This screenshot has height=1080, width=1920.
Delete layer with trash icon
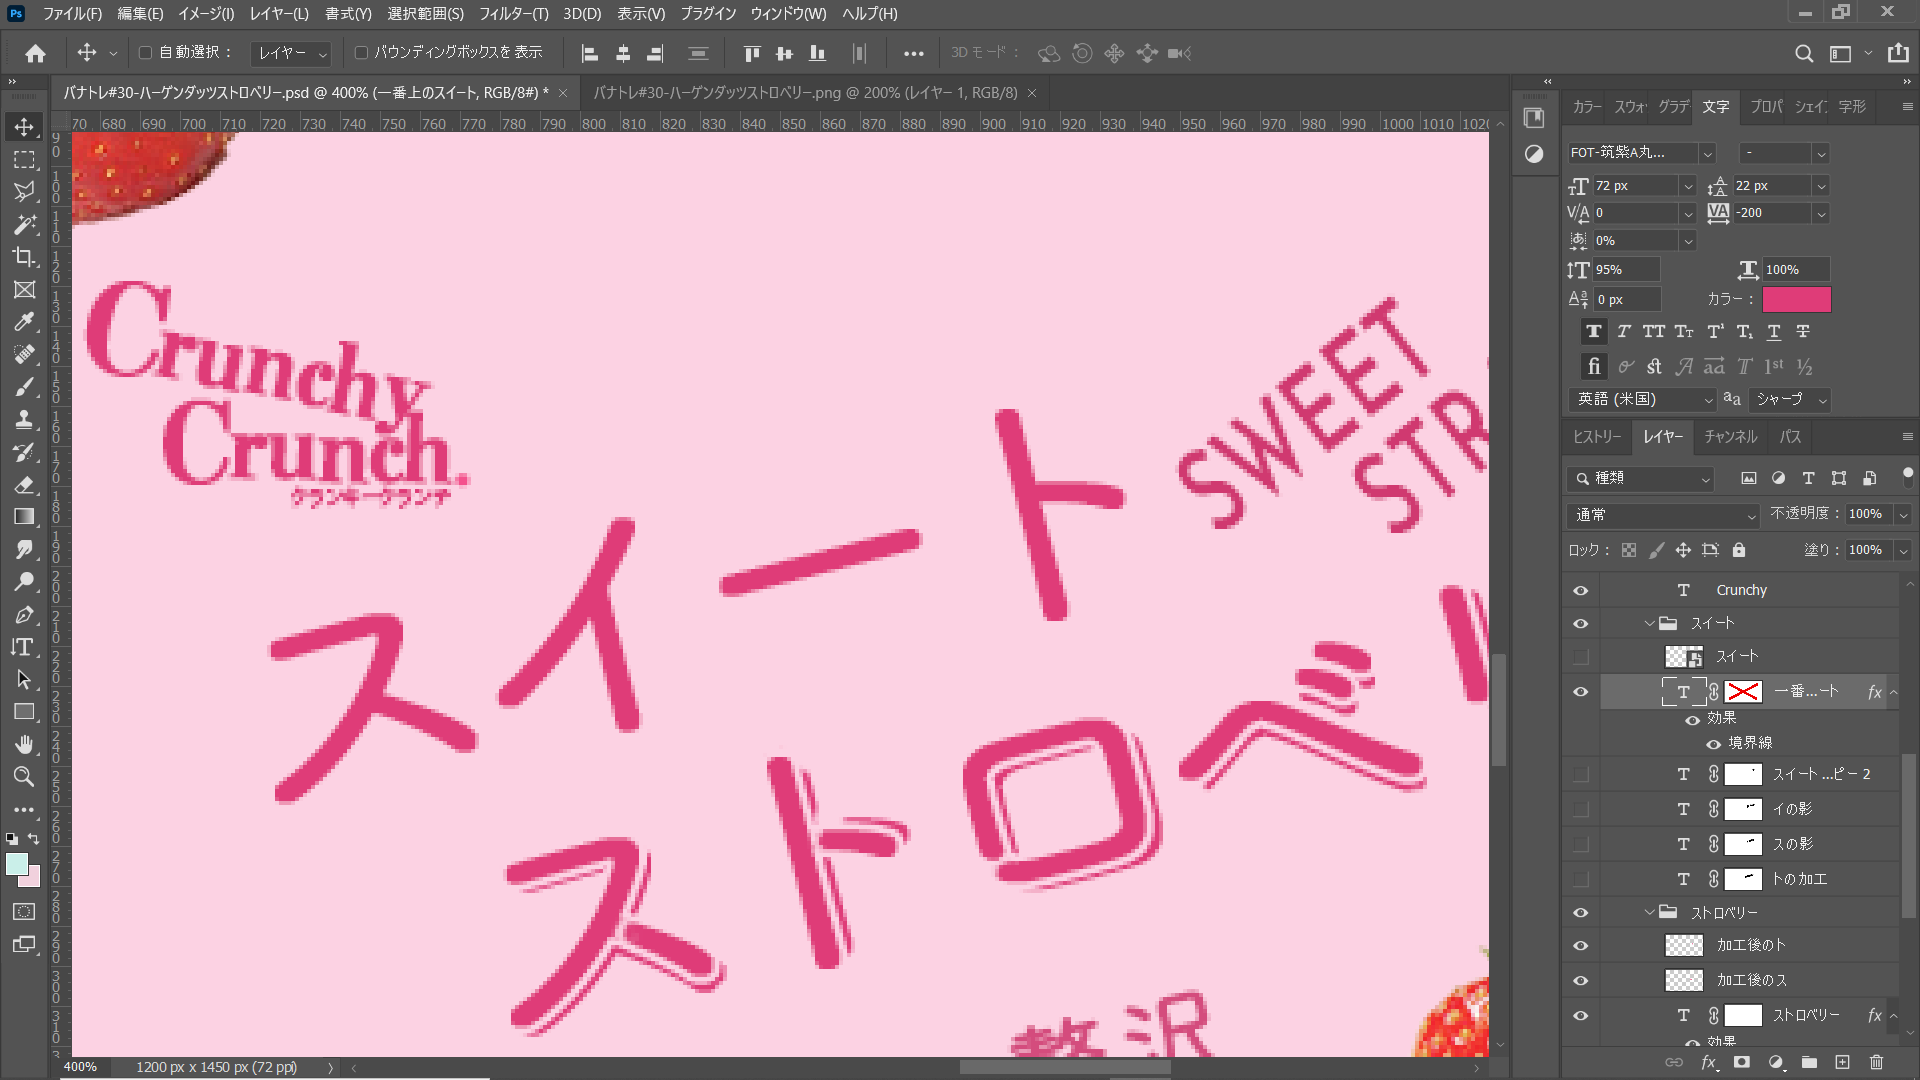pos(1876,1062)
